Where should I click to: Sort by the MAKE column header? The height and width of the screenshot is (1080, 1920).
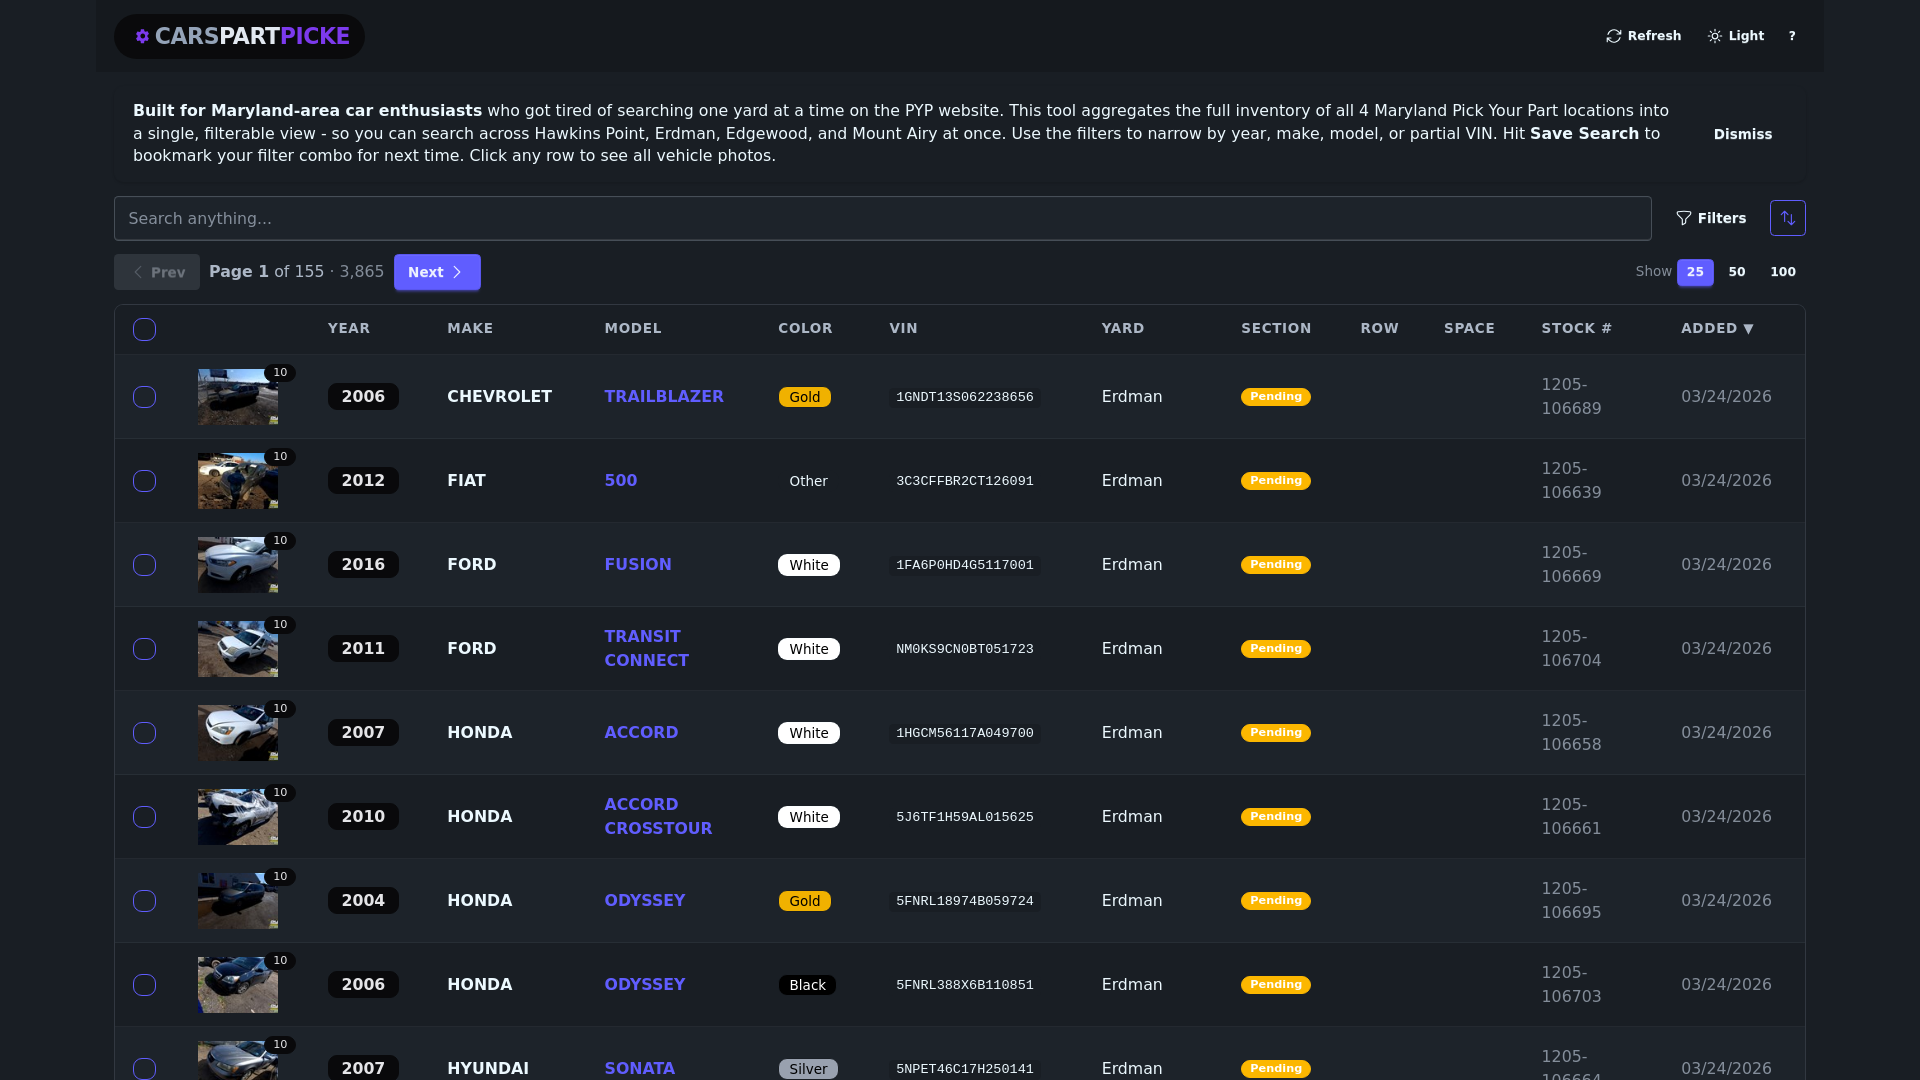click(x=470, y=328)
